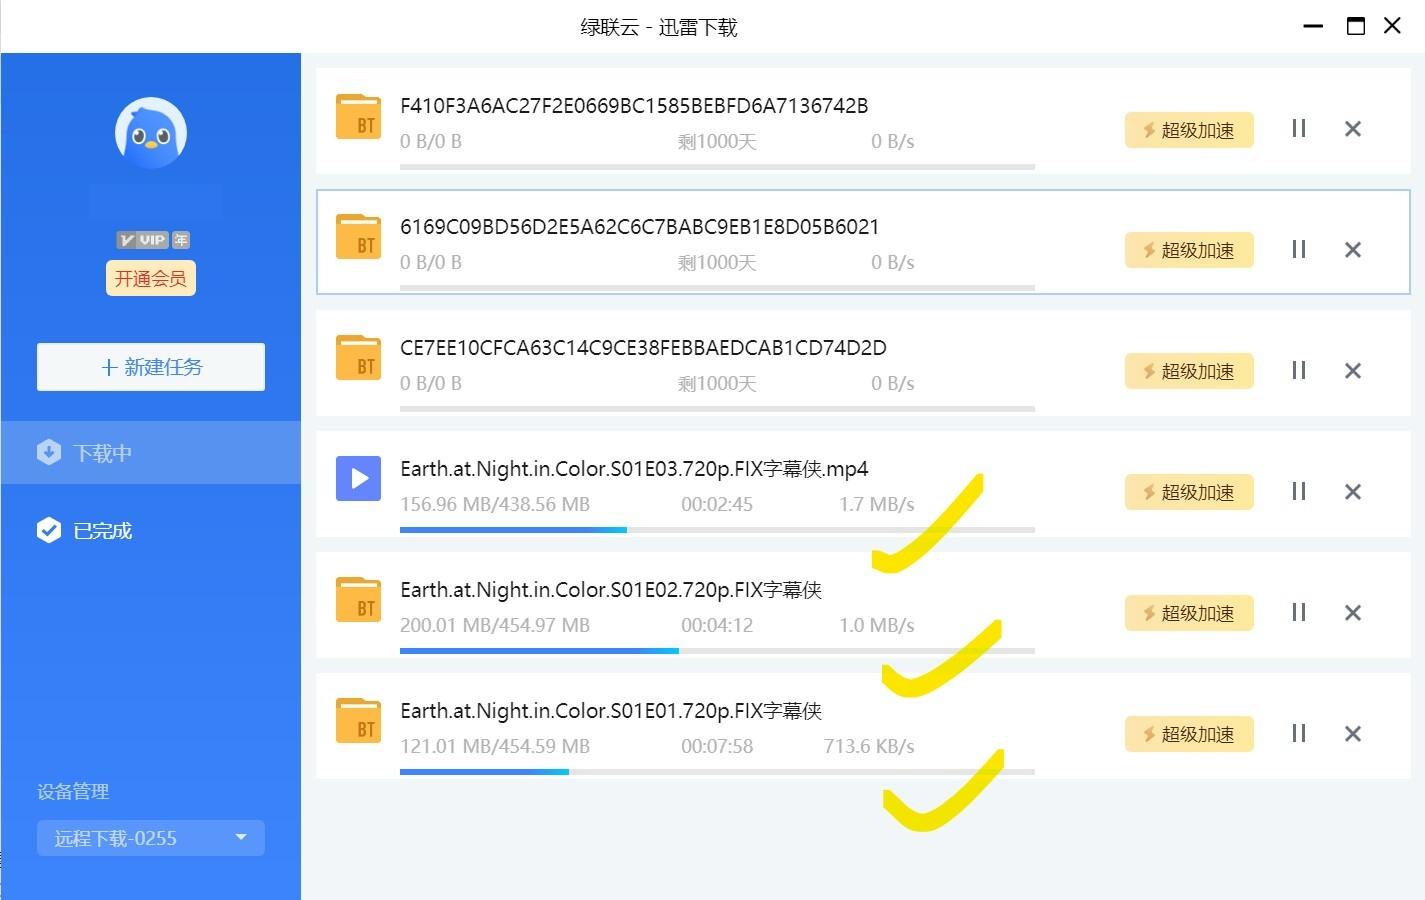The height and width of the screenshot is (900, 1425).
Task: Enable 超级加速 for 6169C09B task
Action: (1189, 250)
